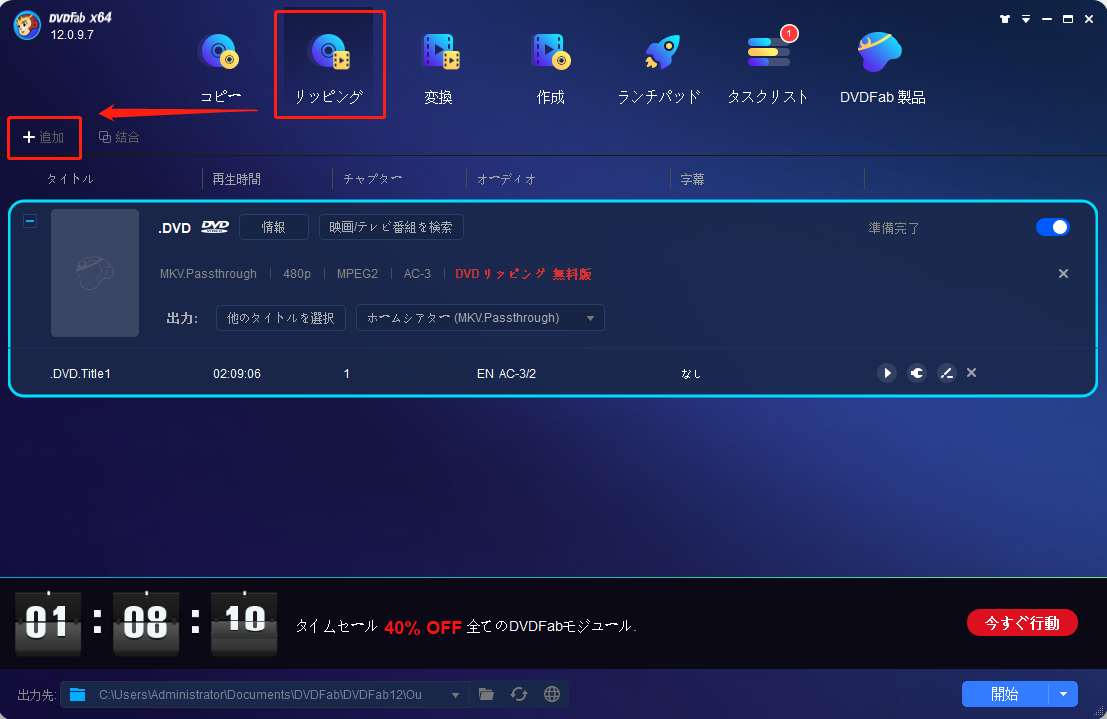Click the globe icon in the output bar
Viewport: 1107px width, 719px height.
click(552, 694)
